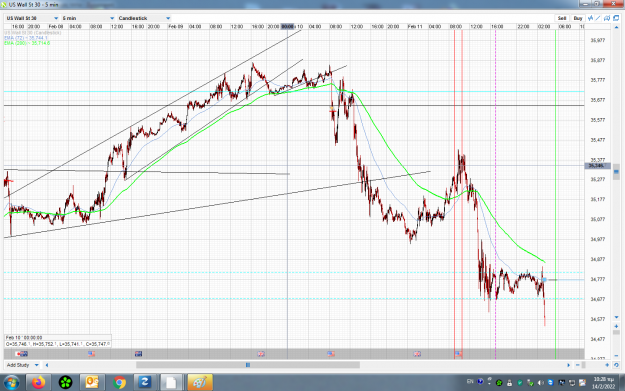The image size is (625, 391).
Task: Open Firefox from the taskbar
Action: click(x=39, y=383)
